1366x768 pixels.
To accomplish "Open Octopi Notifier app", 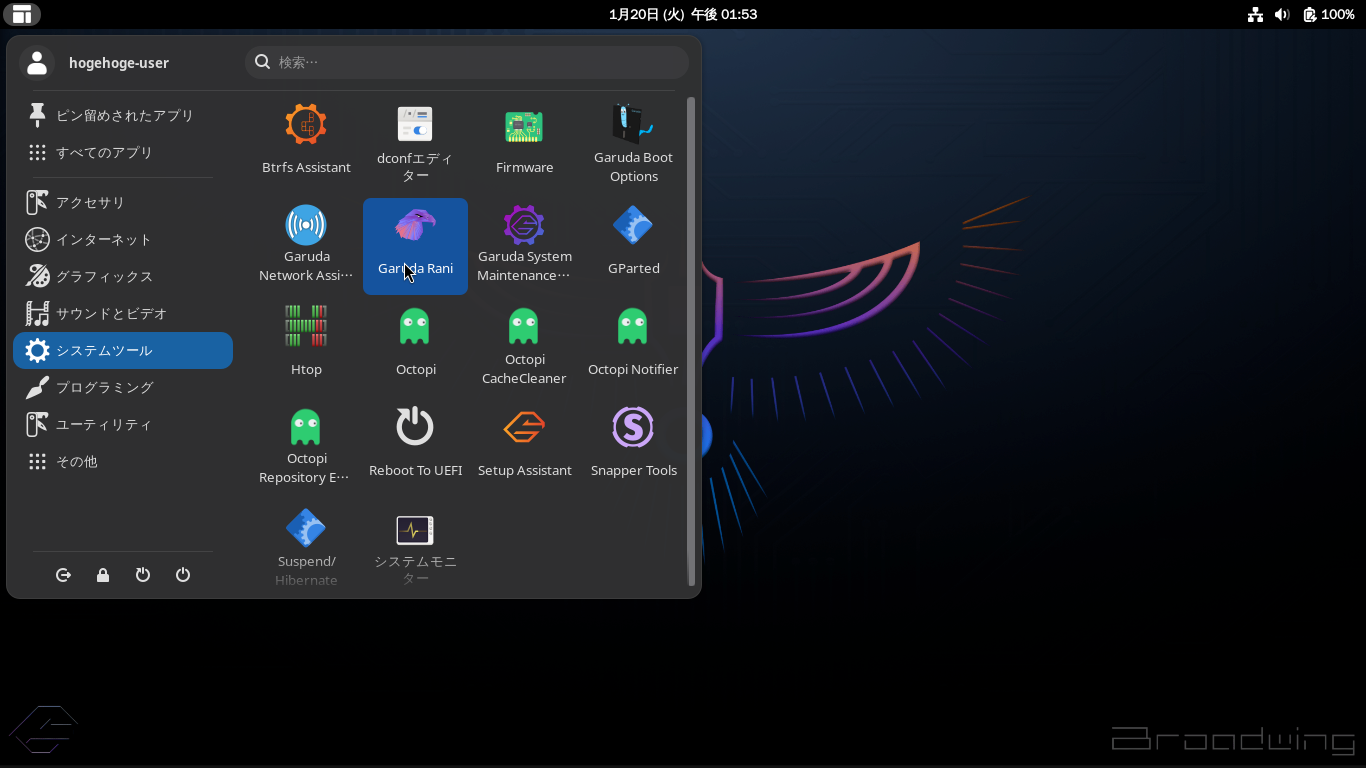I will 633,342.
